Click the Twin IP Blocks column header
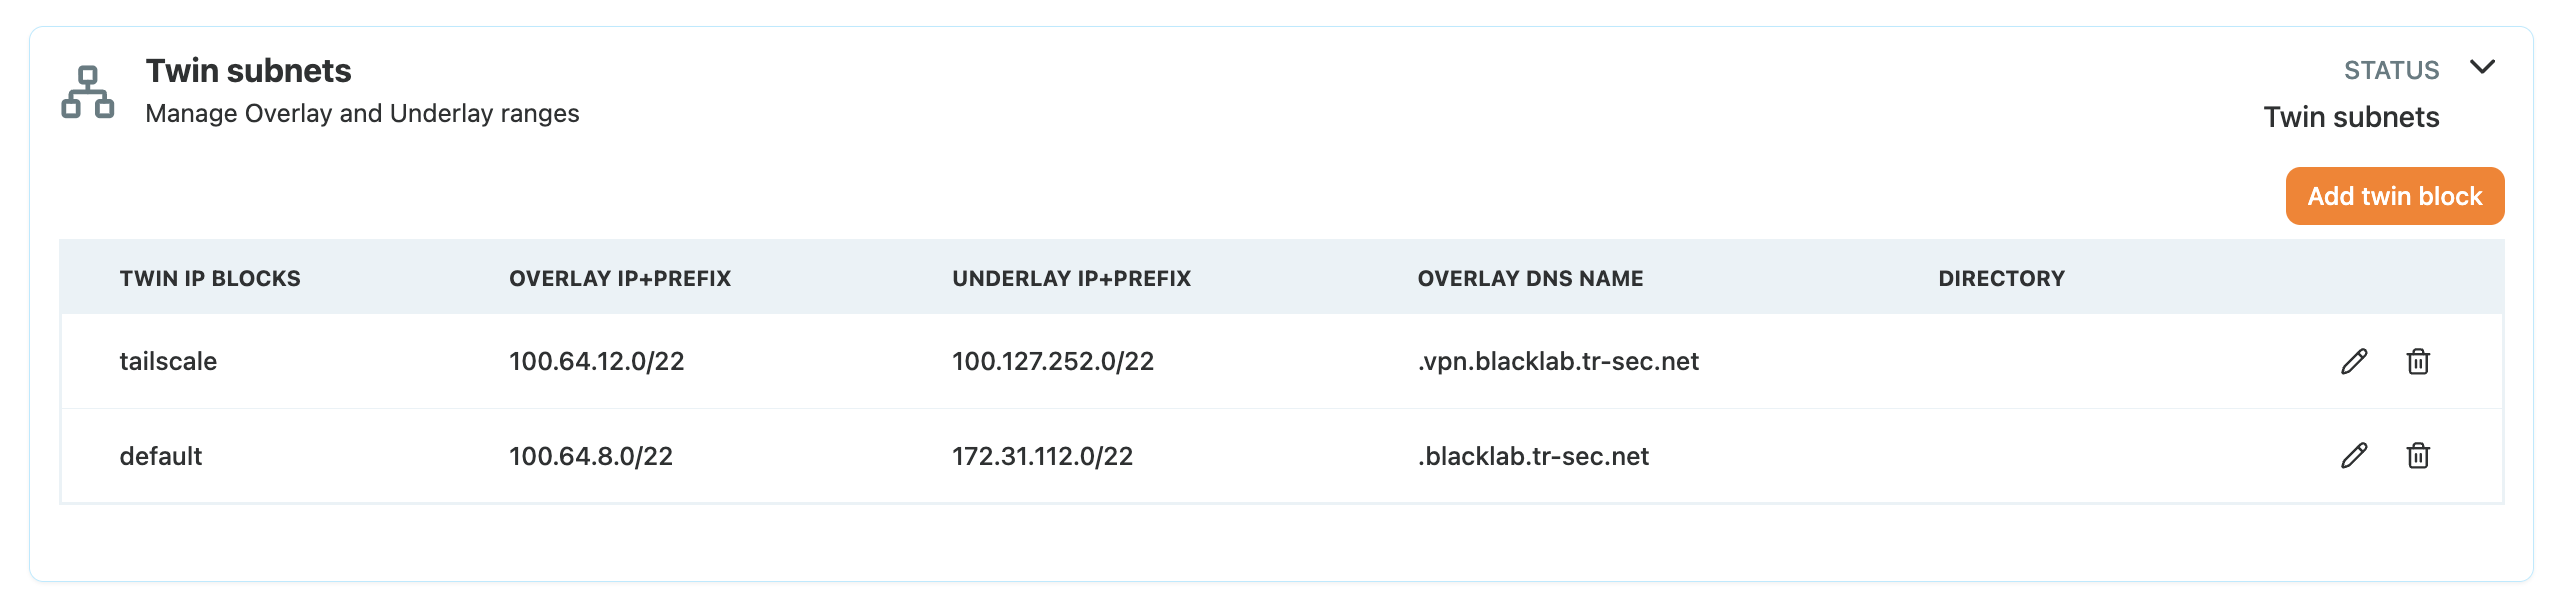The height and width of the screenshot is (602, 2550). 210,278
